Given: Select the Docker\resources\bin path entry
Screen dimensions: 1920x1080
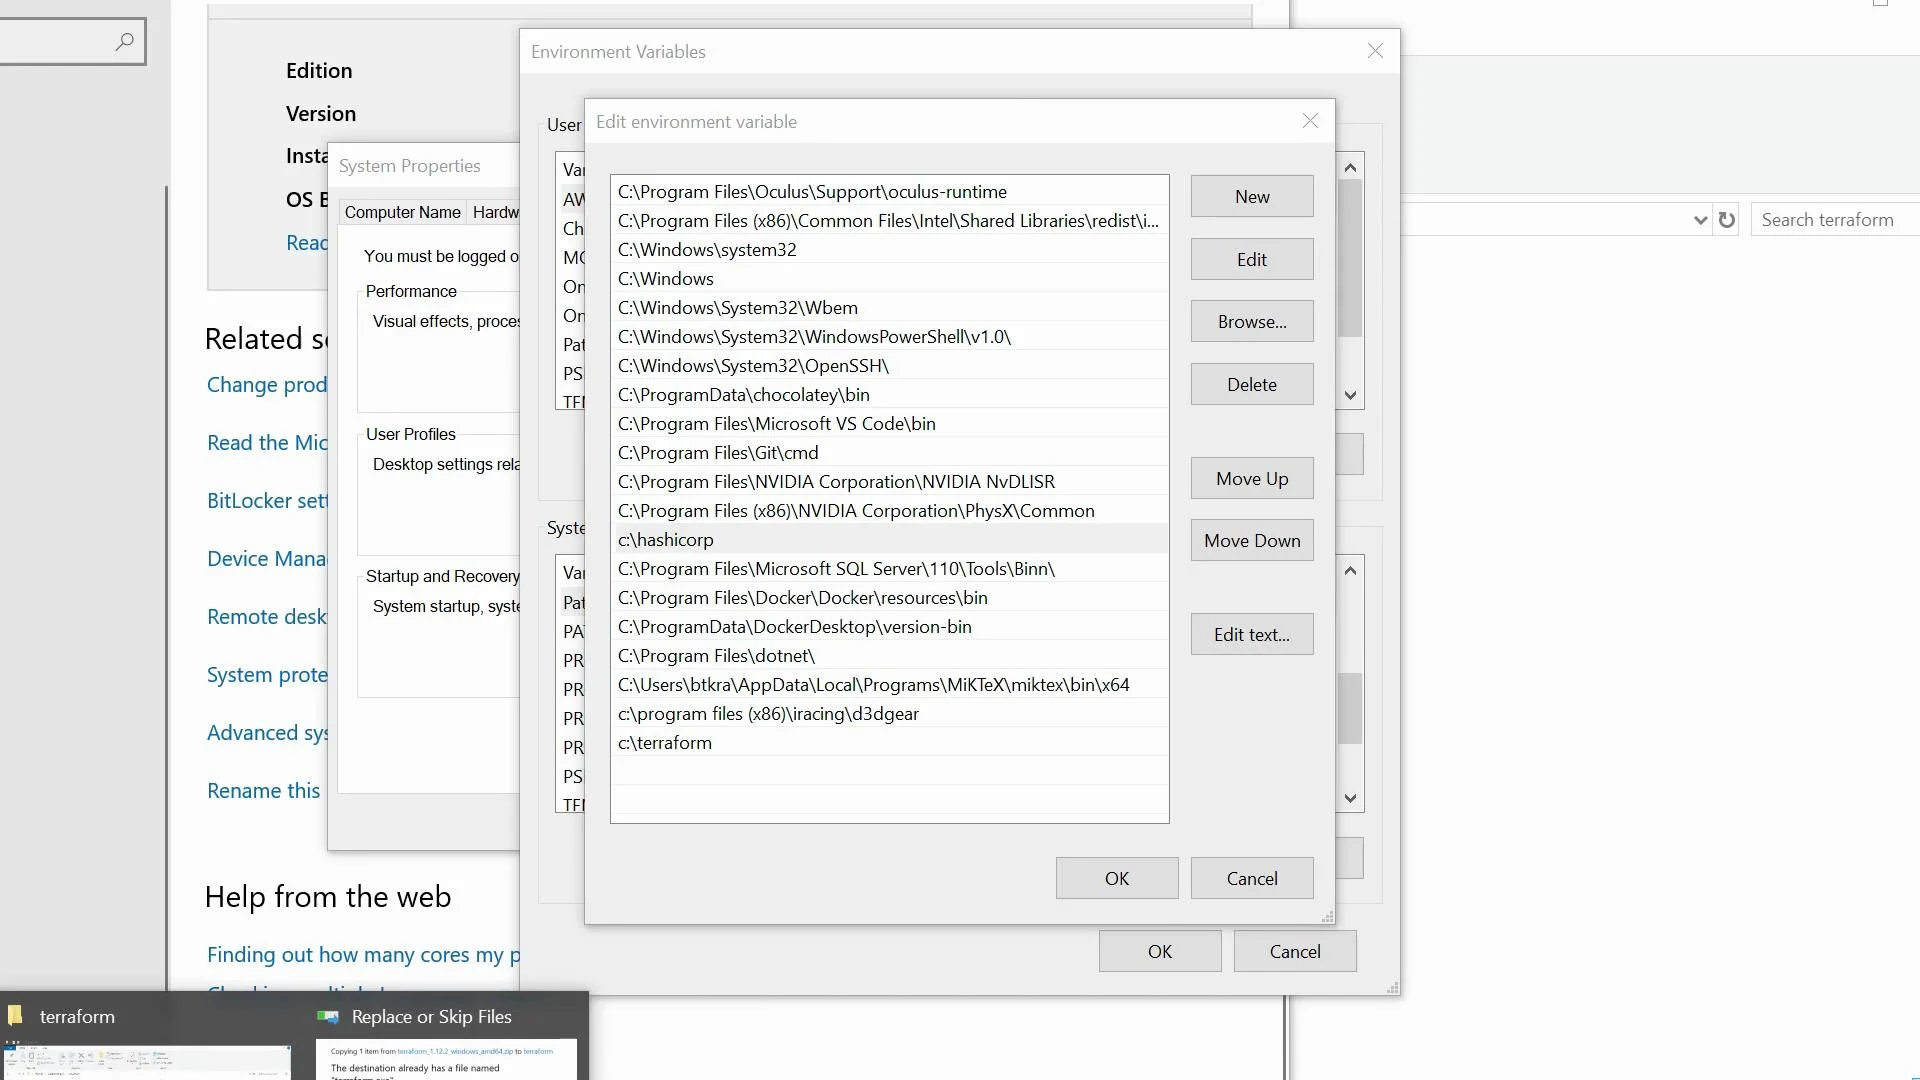Looking at the screenshot, I should point(890,598).
